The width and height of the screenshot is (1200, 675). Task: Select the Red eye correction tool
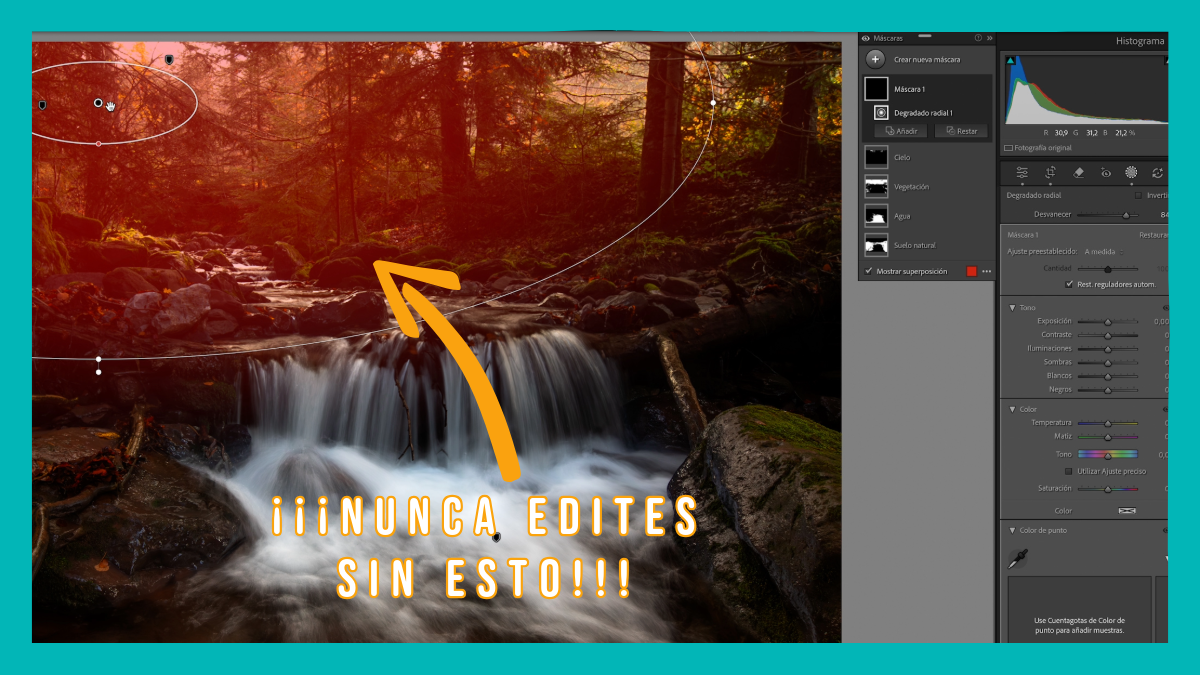click(1106, 172)
